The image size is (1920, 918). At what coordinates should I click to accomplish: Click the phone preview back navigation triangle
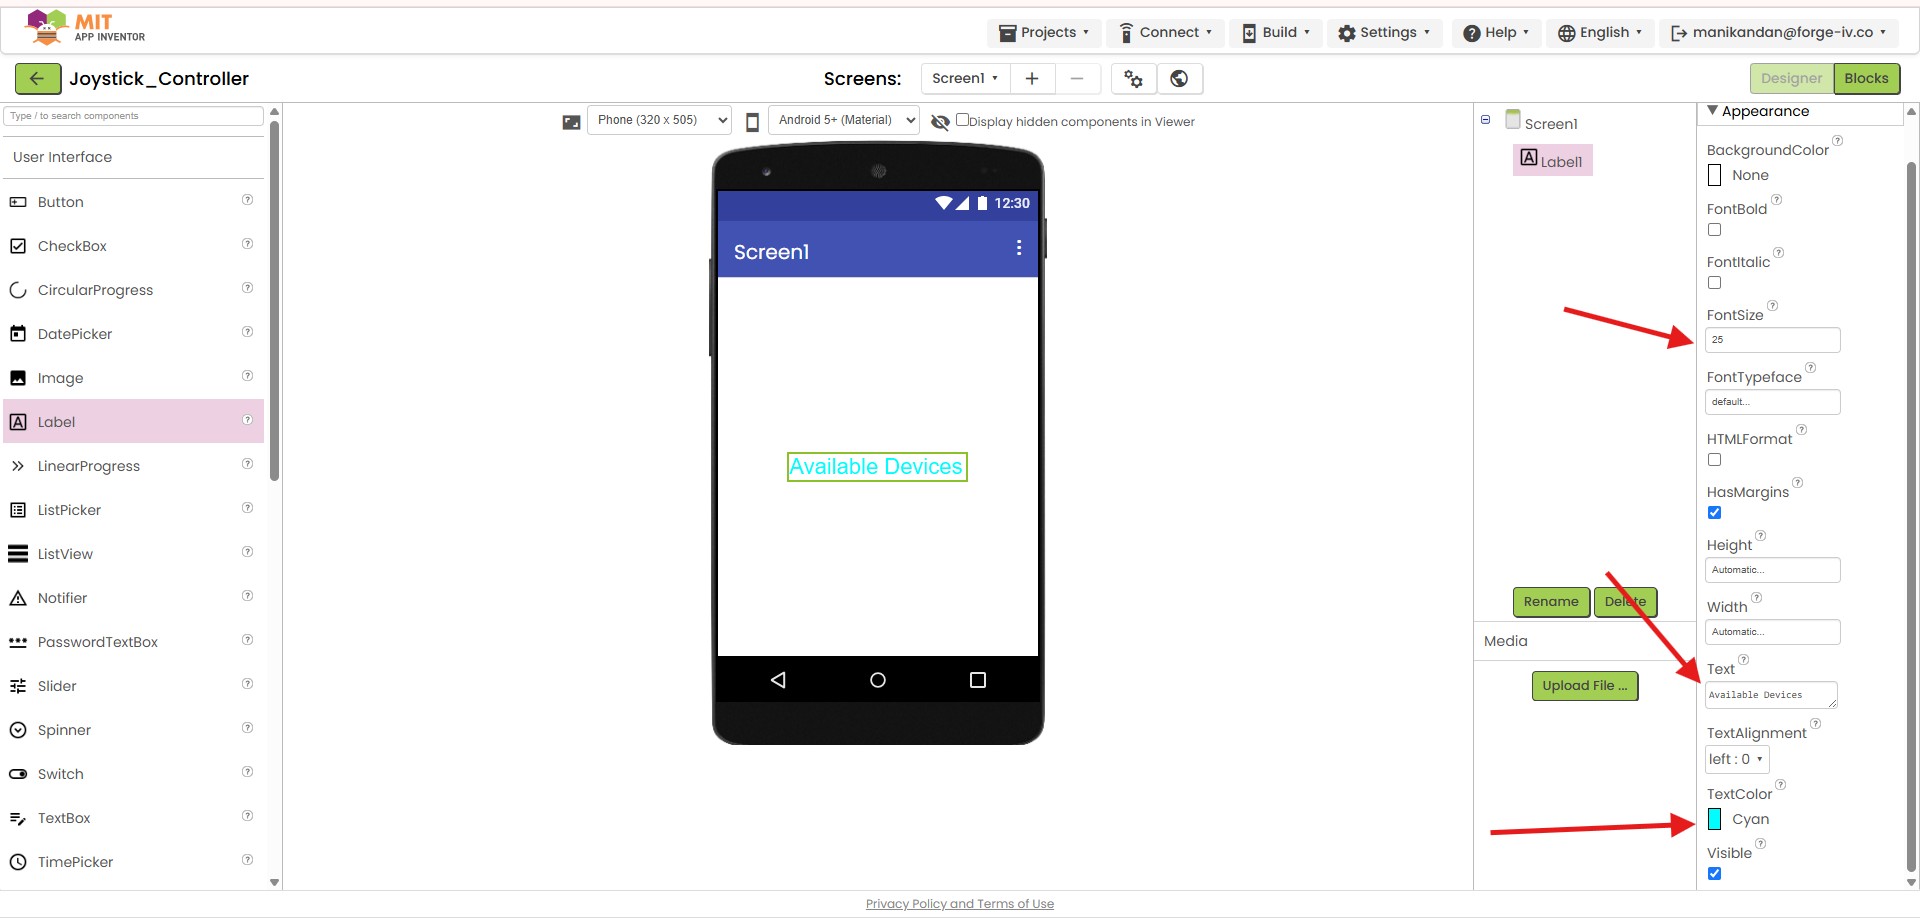(778, 680)
